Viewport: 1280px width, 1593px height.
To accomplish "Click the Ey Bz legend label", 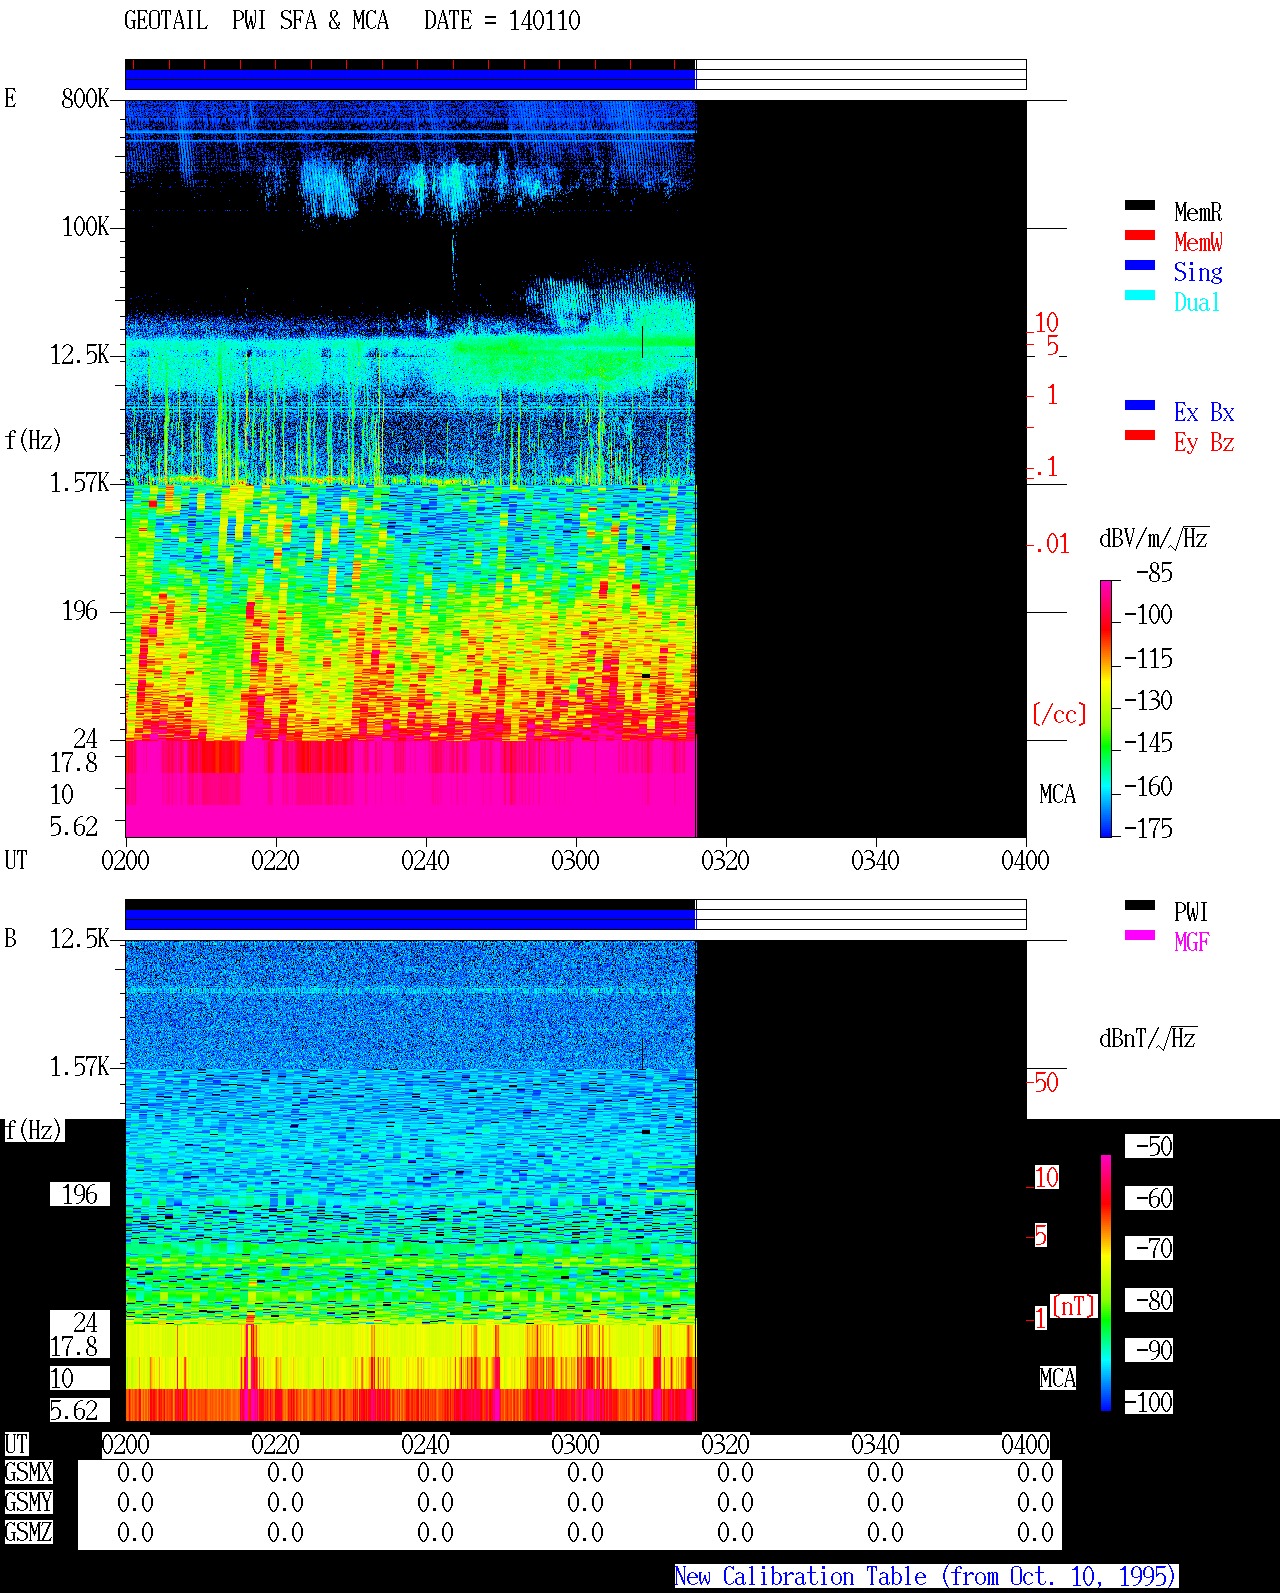I will click(x=1204, y=442).
